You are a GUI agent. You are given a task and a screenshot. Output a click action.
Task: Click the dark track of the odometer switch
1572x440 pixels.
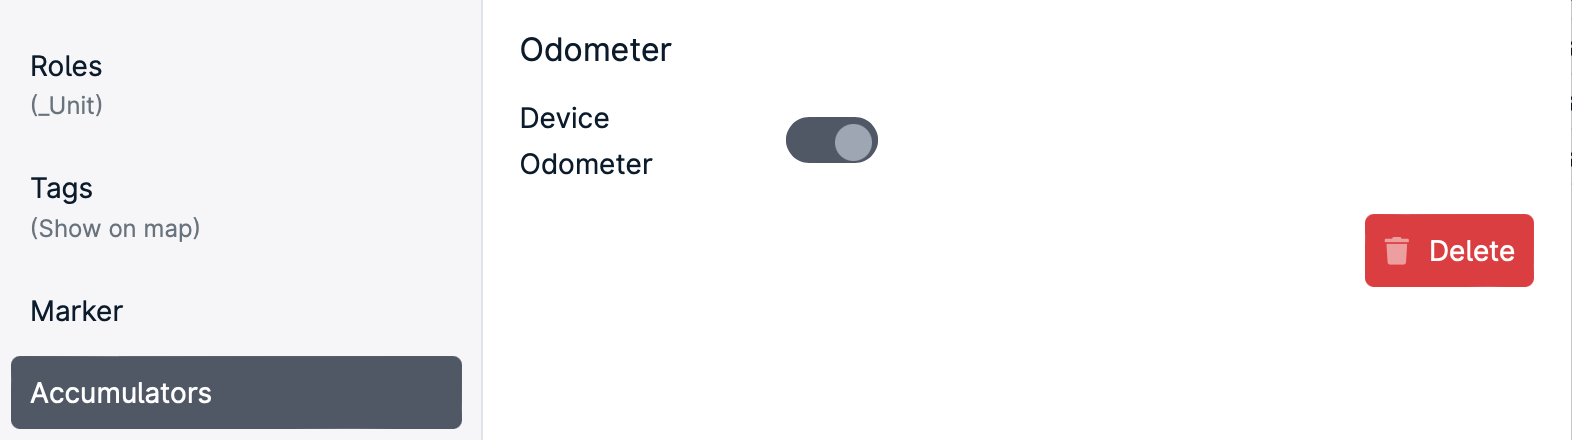[x=808, y=140]
